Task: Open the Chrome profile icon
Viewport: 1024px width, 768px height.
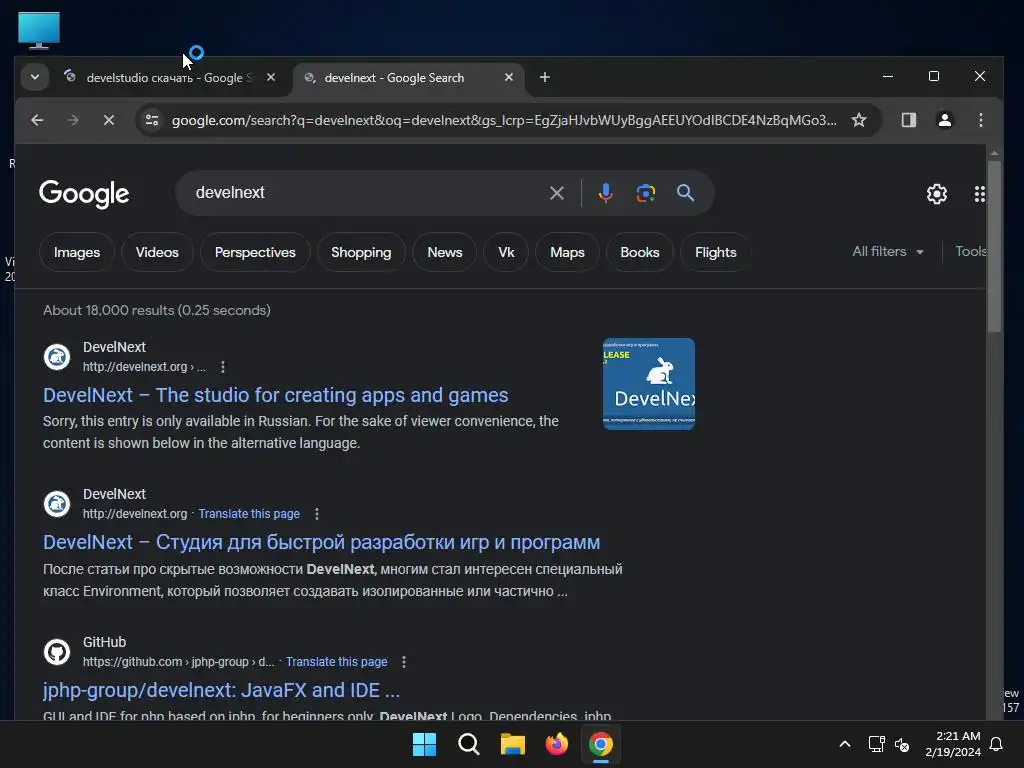Action: tap(944, 120)
